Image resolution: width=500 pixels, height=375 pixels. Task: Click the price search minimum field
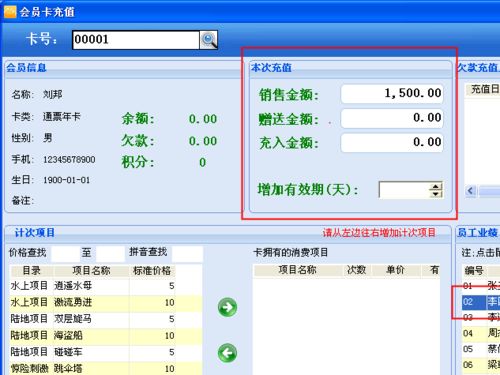tap(65, 254)
